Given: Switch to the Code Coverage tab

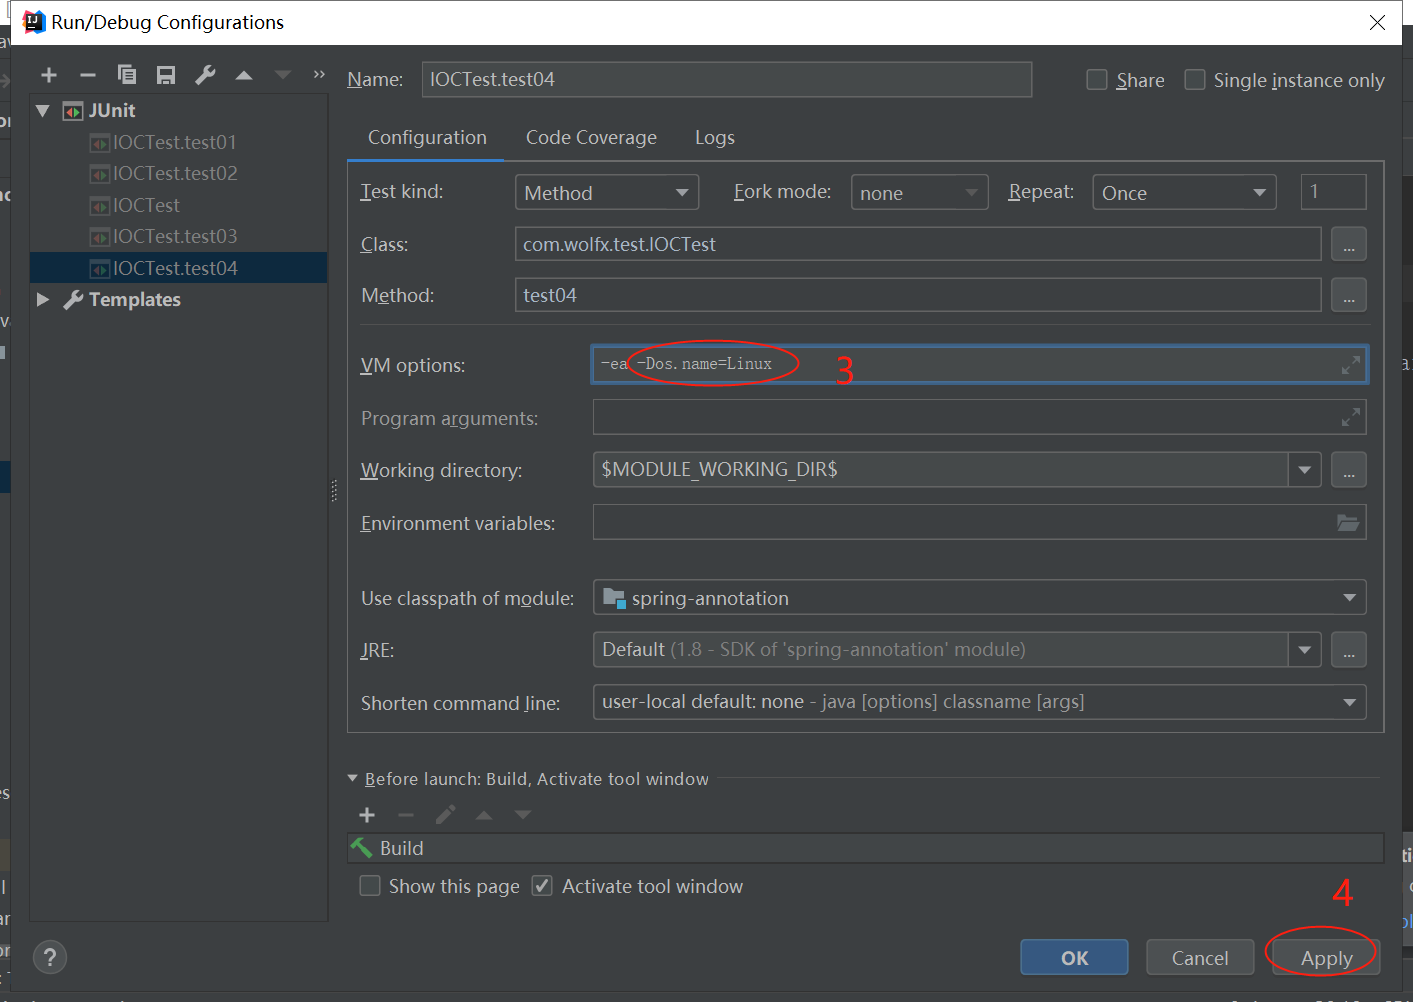Looking at the screenshot, I should click(591, 137).
